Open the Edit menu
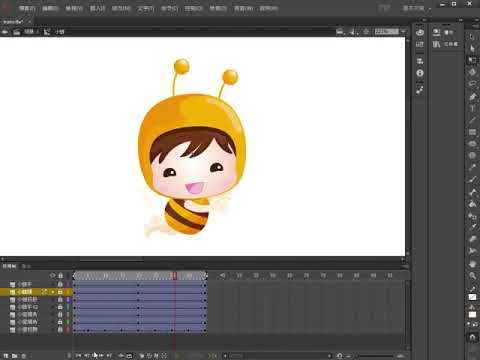The height and width of the screenshot is (360, 480). [50, 8]
